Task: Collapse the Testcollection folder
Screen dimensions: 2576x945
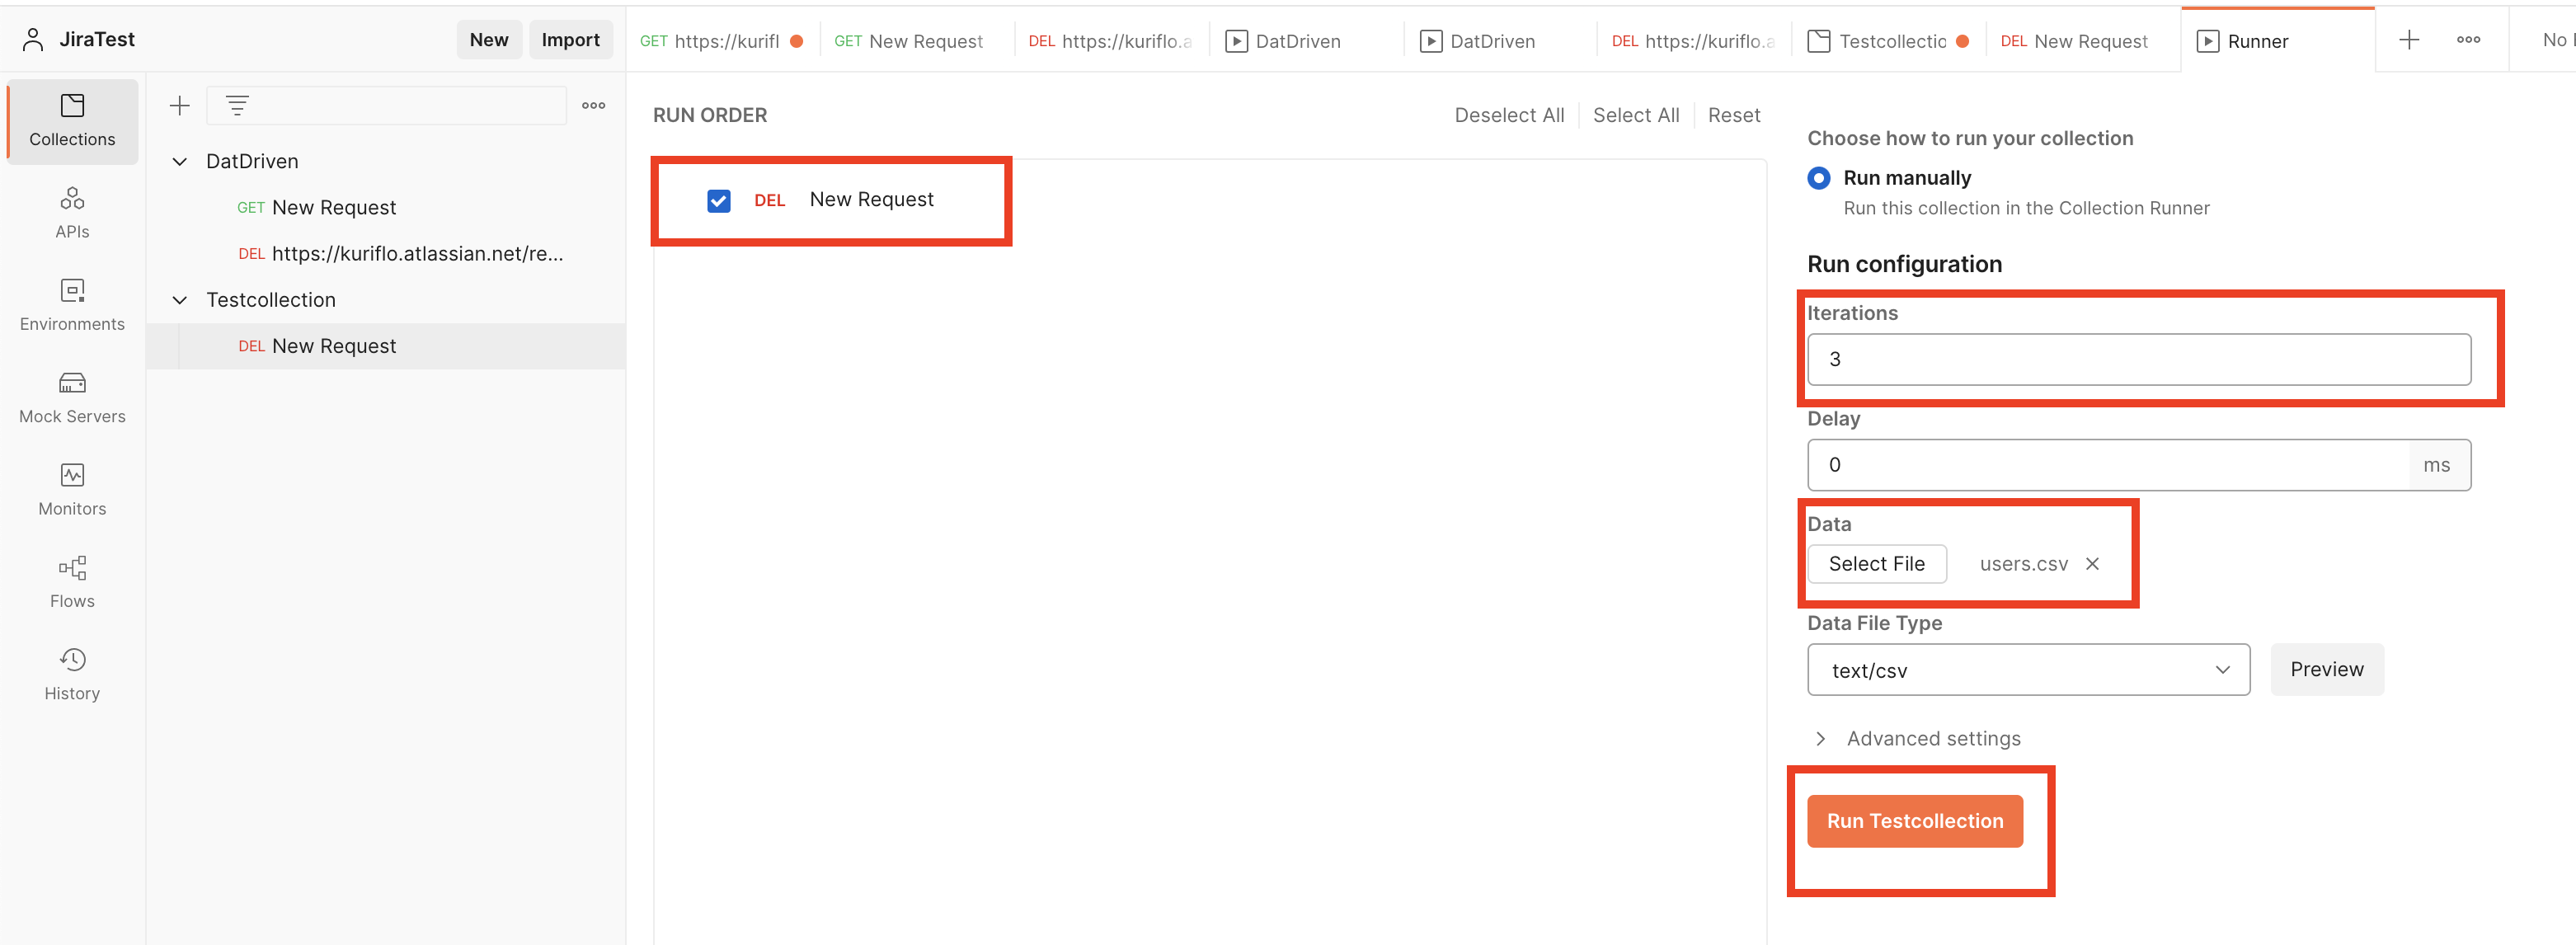Action: click(180, 300)
